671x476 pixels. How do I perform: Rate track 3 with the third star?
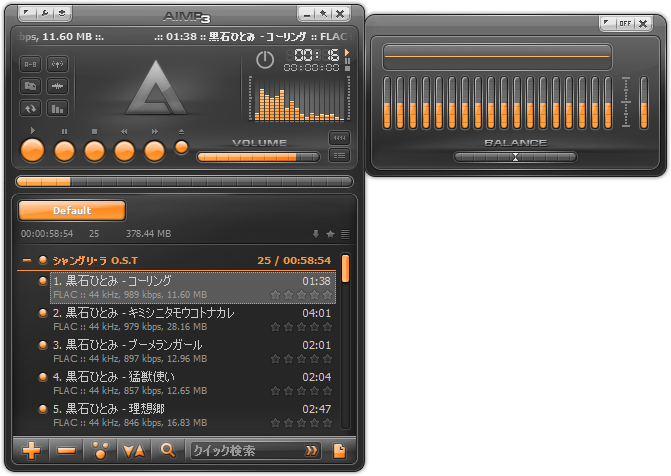click(x=302, y=359)
